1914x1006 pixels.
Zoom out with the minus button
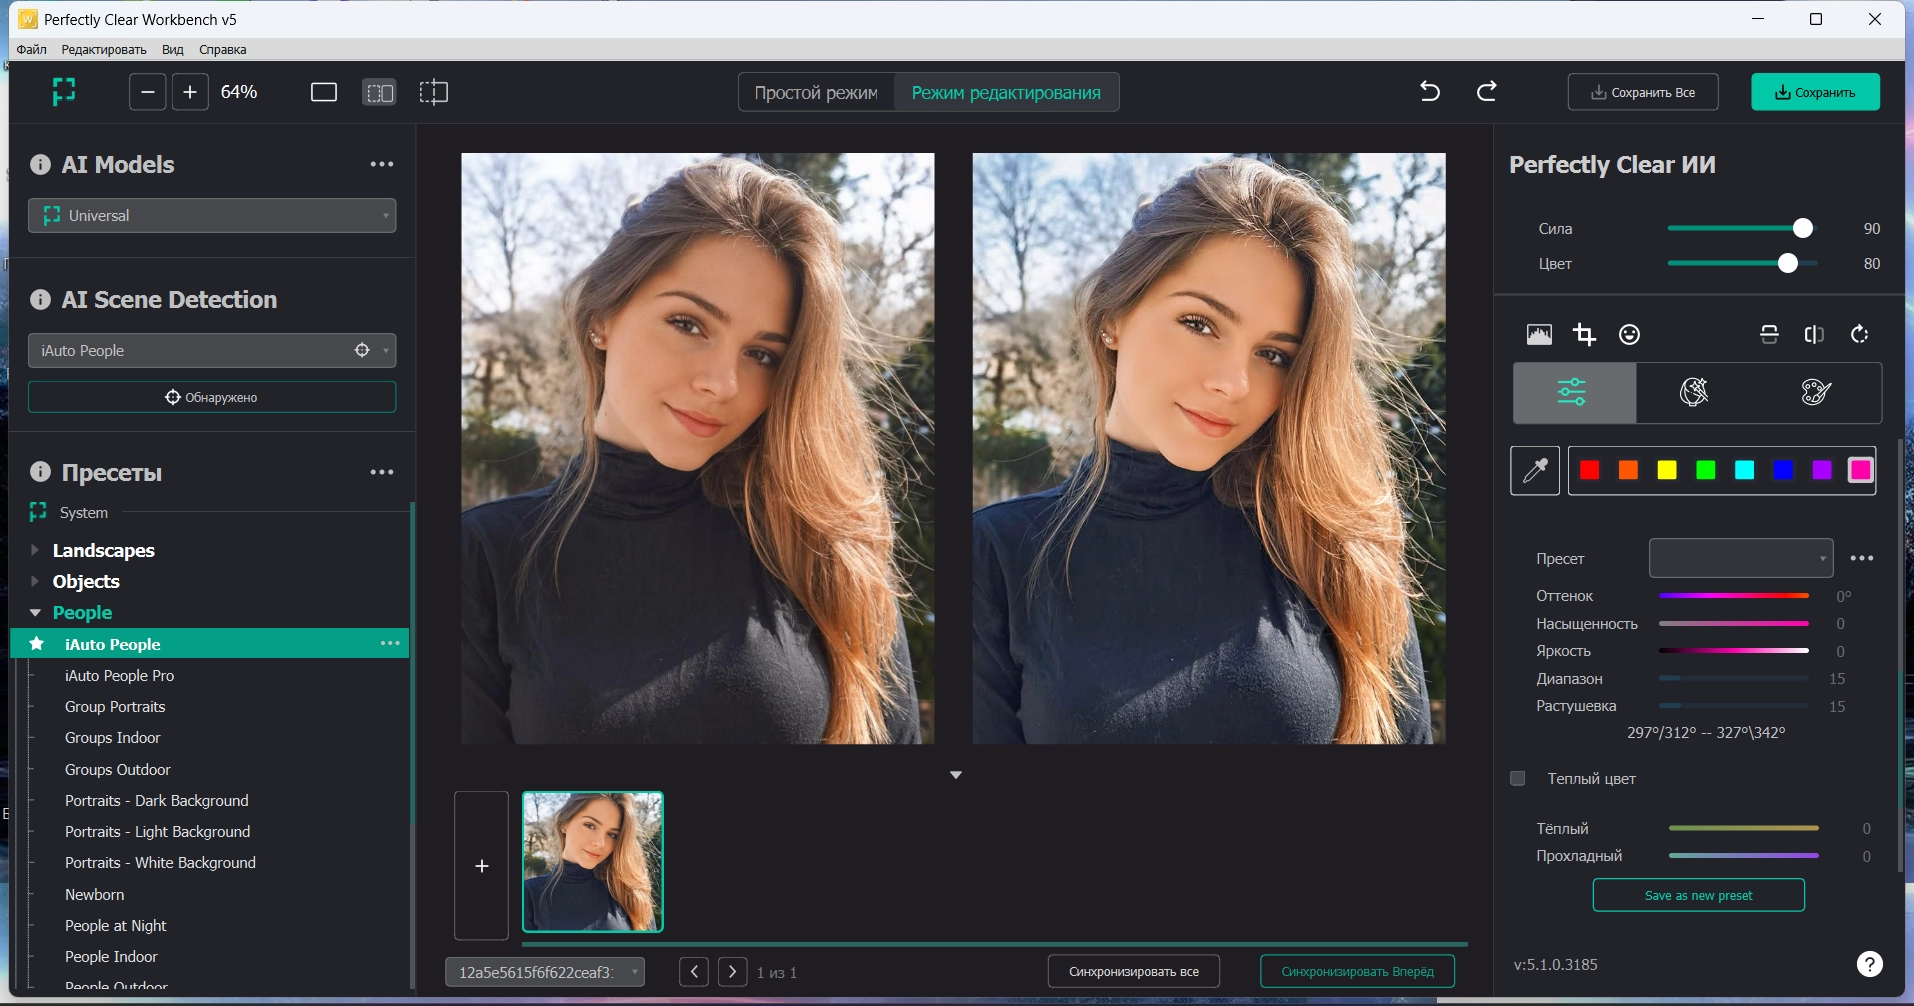[x=147, y=92]
